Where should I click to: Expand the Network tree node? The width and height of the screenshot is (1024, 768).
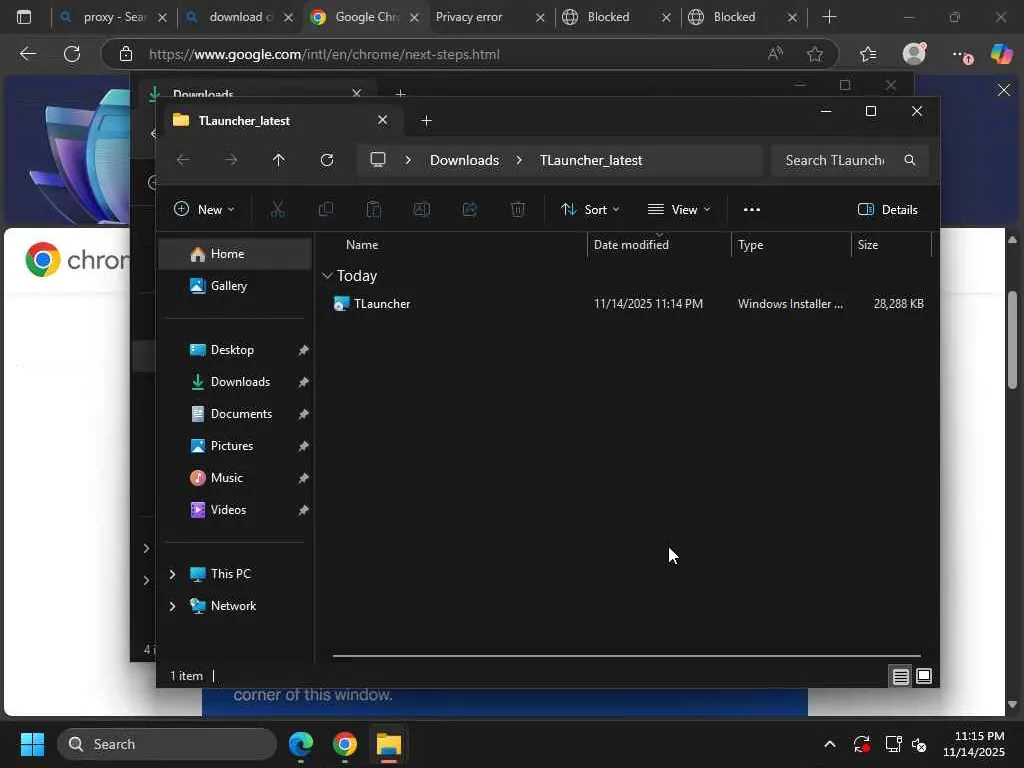tap(172, 606)
